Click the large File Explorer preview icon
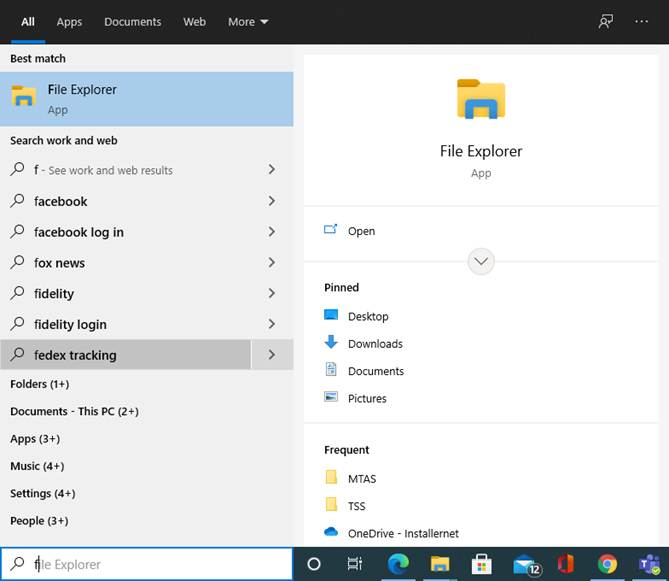The height and width of the screenshot is (581, 669). (x=481, y=99)
